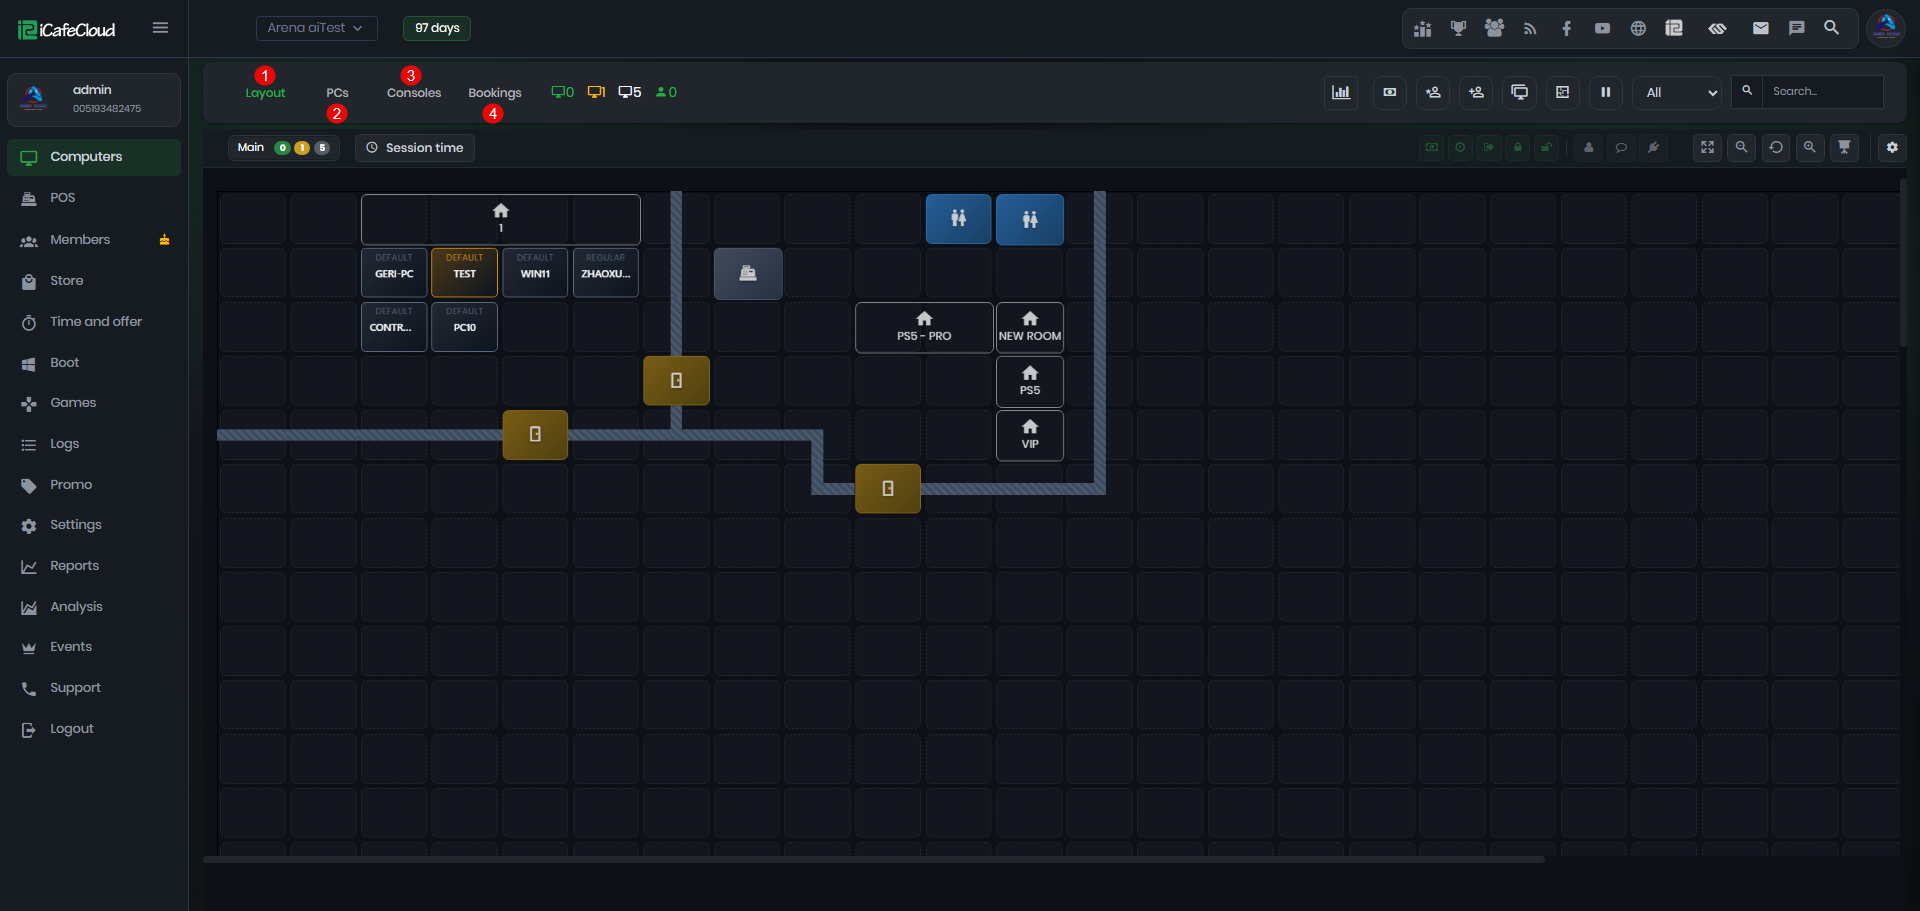Viewport: 1920px width, 911px height.
Task: Open Reports in the sidebar
Action: [x=94, y=566]
